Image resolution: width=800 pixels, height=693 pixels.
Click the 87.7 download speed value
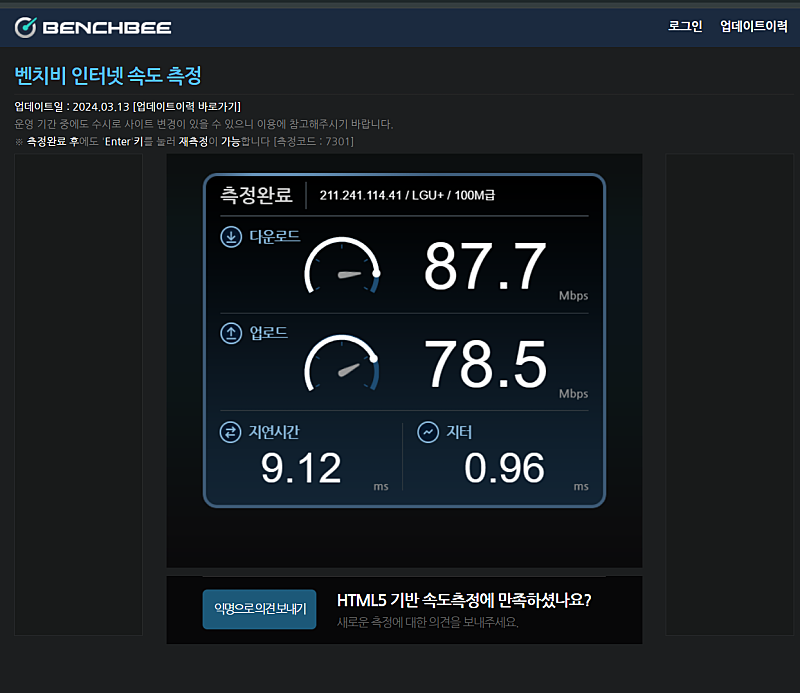point(485,268)
